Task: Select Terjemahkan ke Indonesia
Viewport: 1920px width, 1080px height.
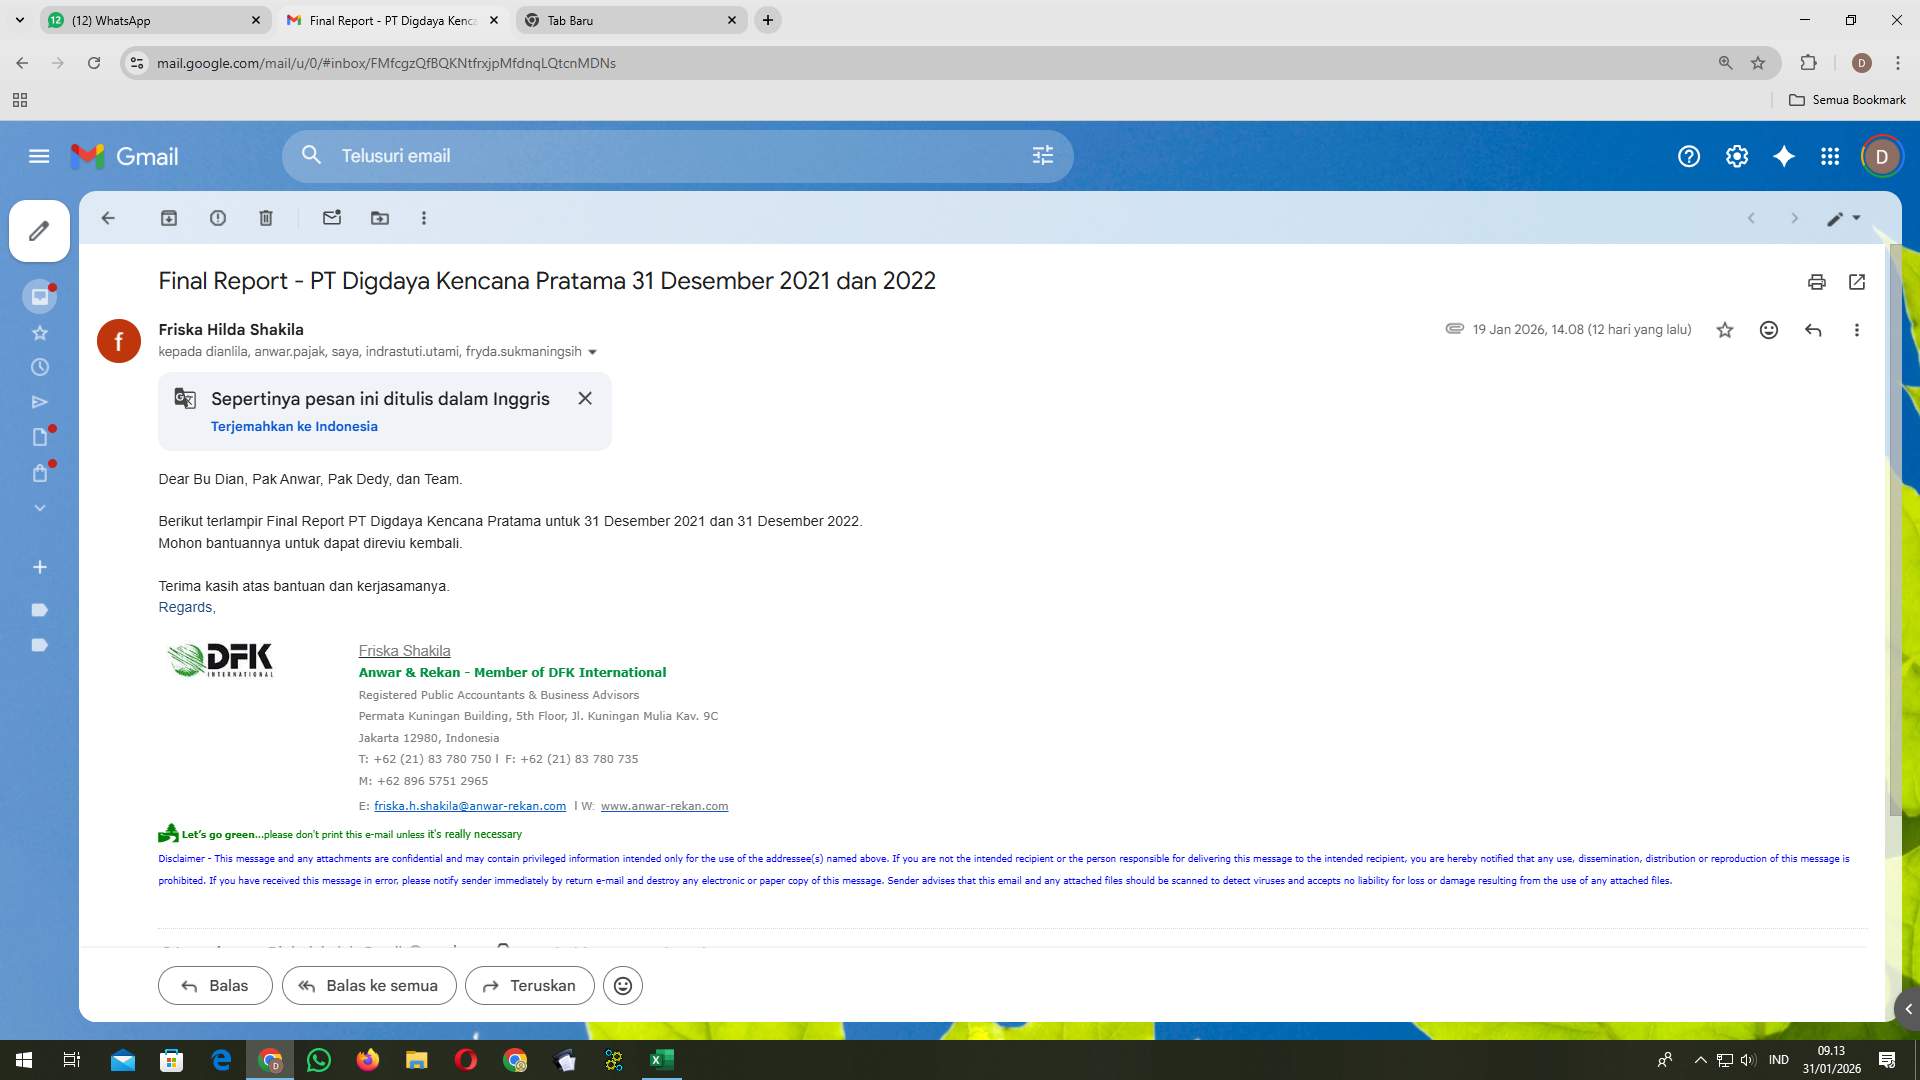Action: pos(293,426)
